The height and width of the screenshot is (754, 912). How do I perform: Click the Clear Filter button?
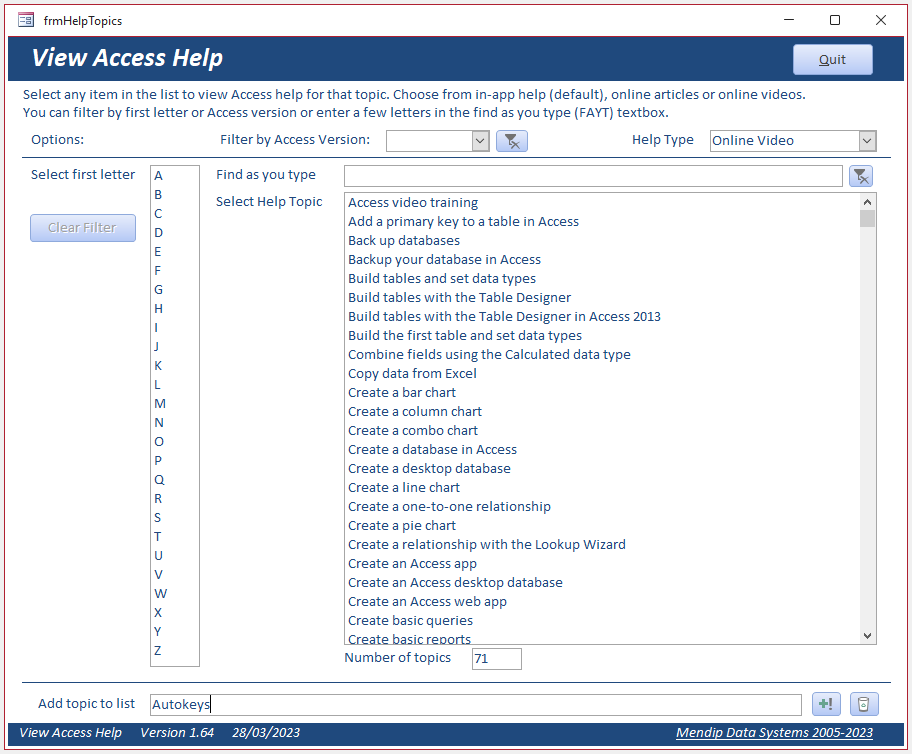click(83, 227)
